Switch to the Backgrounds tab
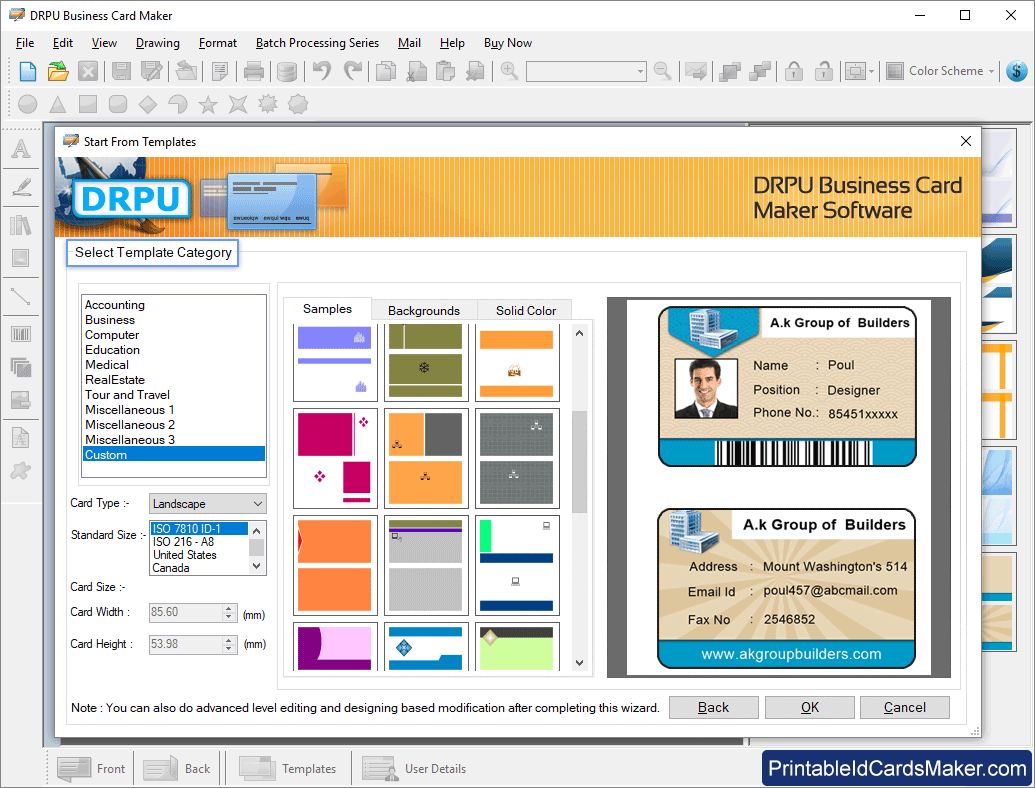The width and height of the screenshot is (1035, 788). 424,311
